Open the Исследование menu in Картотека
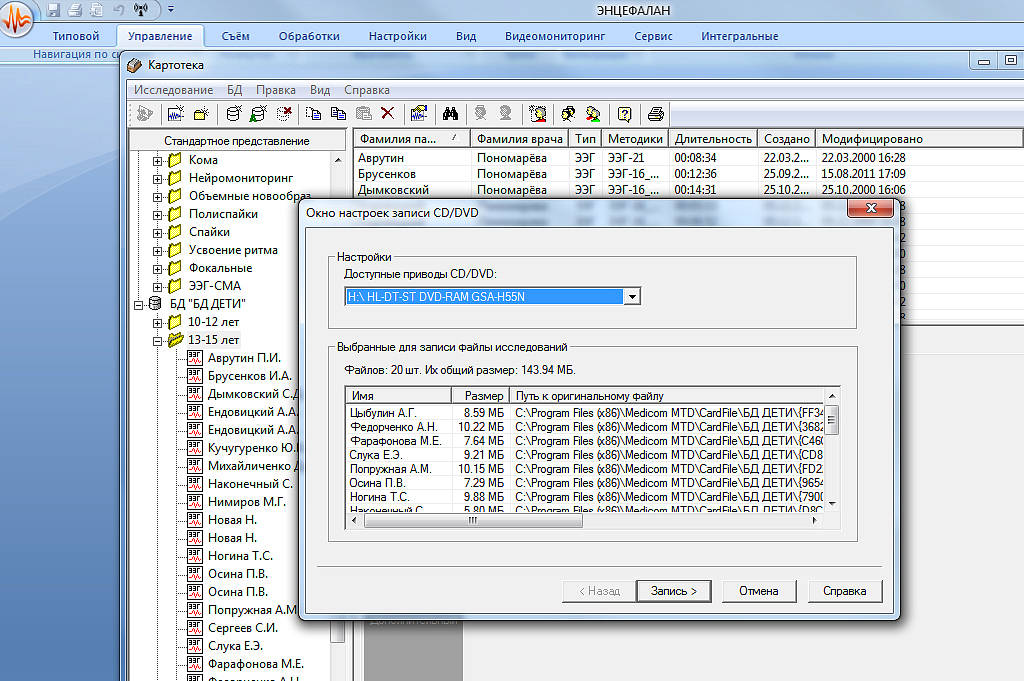The height and width of the screenshot is (681, 1024). pyautogui.click(x=173, y=90)
